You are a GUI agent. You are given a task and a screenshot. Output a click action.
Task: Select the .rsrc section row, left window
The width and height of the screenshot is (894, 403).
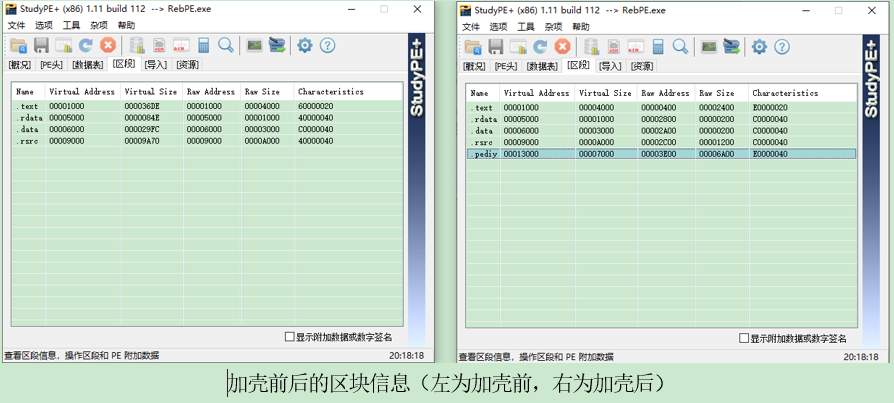207,141
